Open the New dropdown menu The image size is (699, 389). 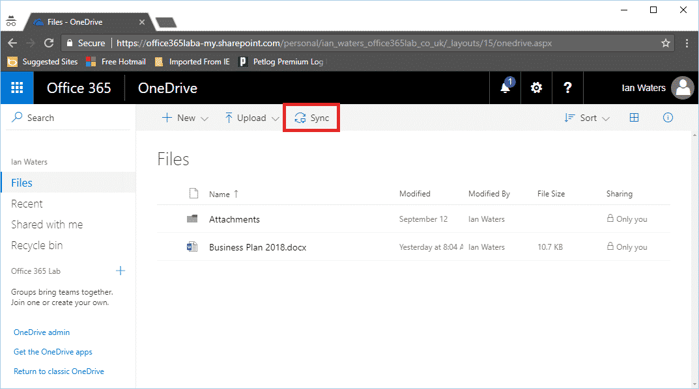[185, 118]
